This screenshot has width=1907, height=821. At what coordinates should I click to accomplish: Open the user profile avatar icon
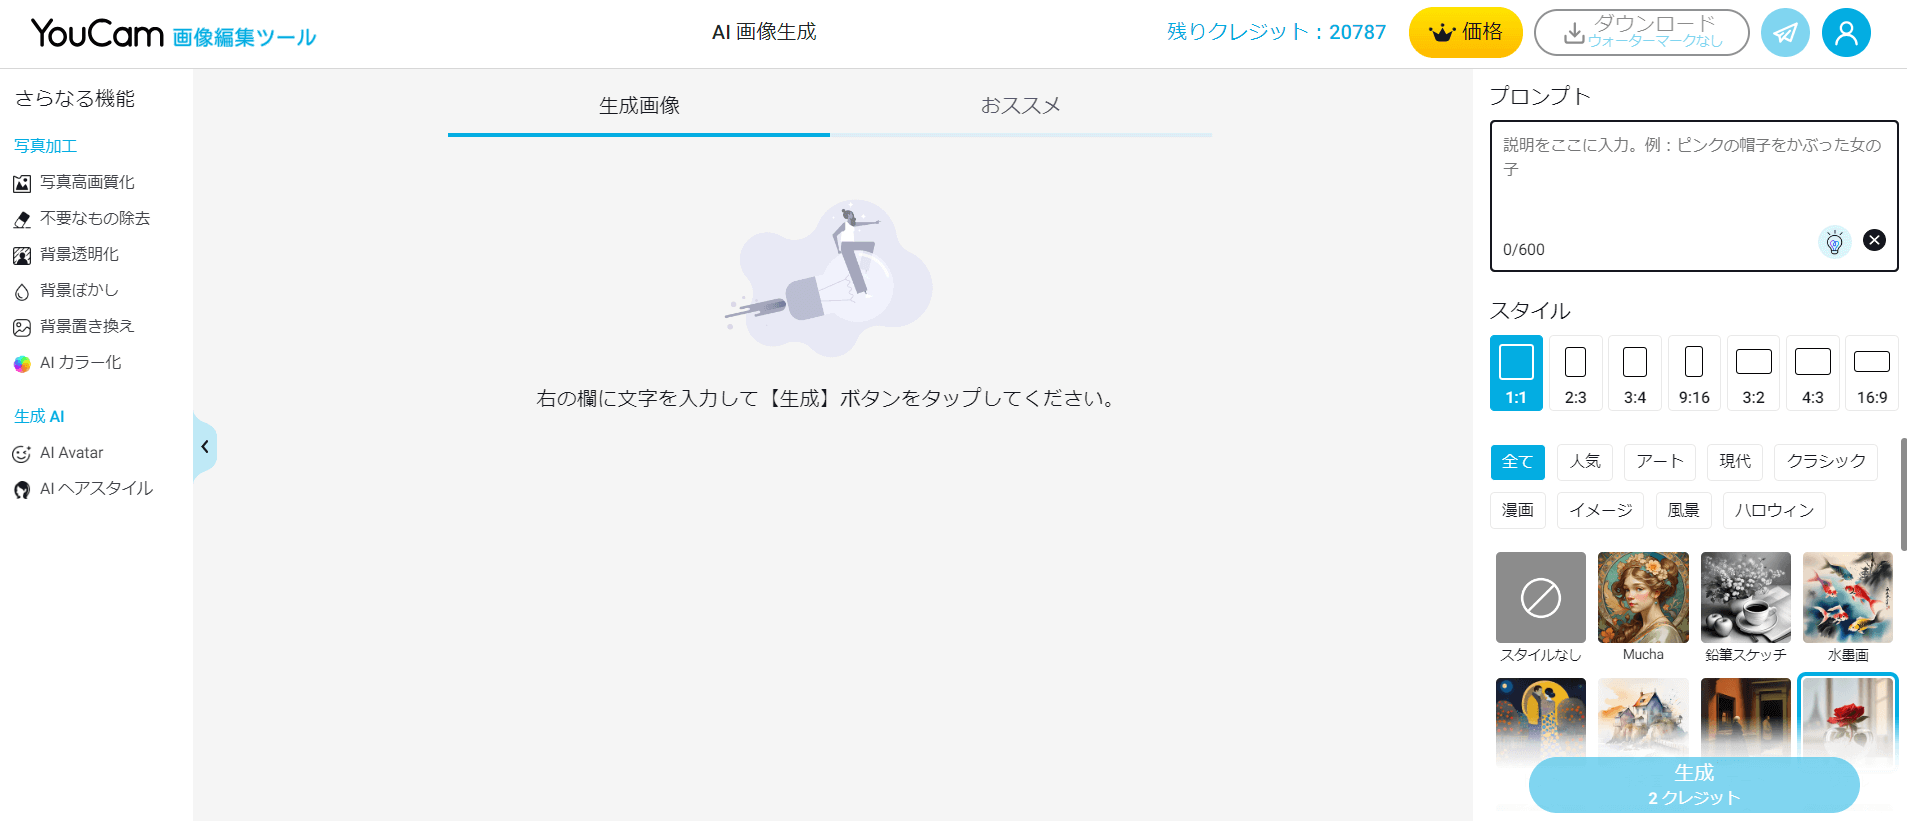point(1845,33)
